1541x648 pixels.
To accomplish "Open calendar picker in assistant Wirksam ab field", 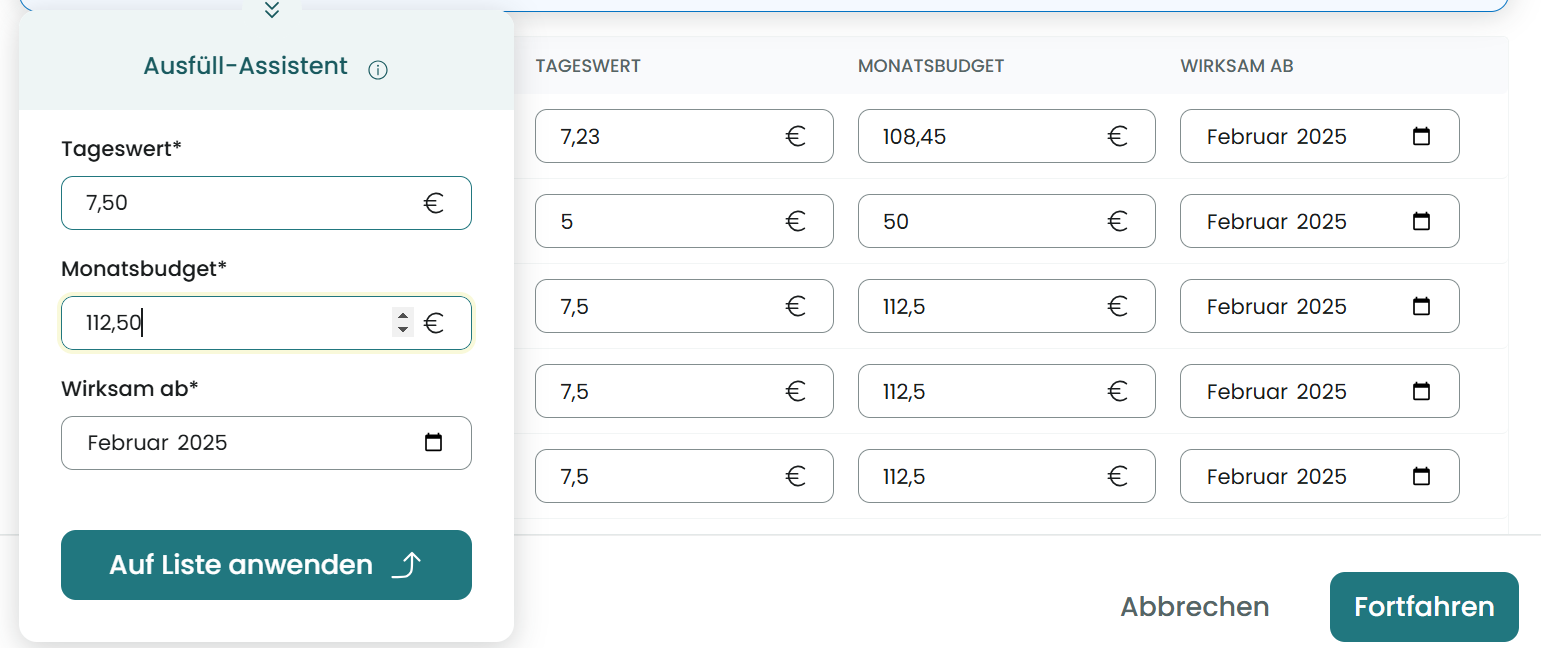I will tap(433, 443).
